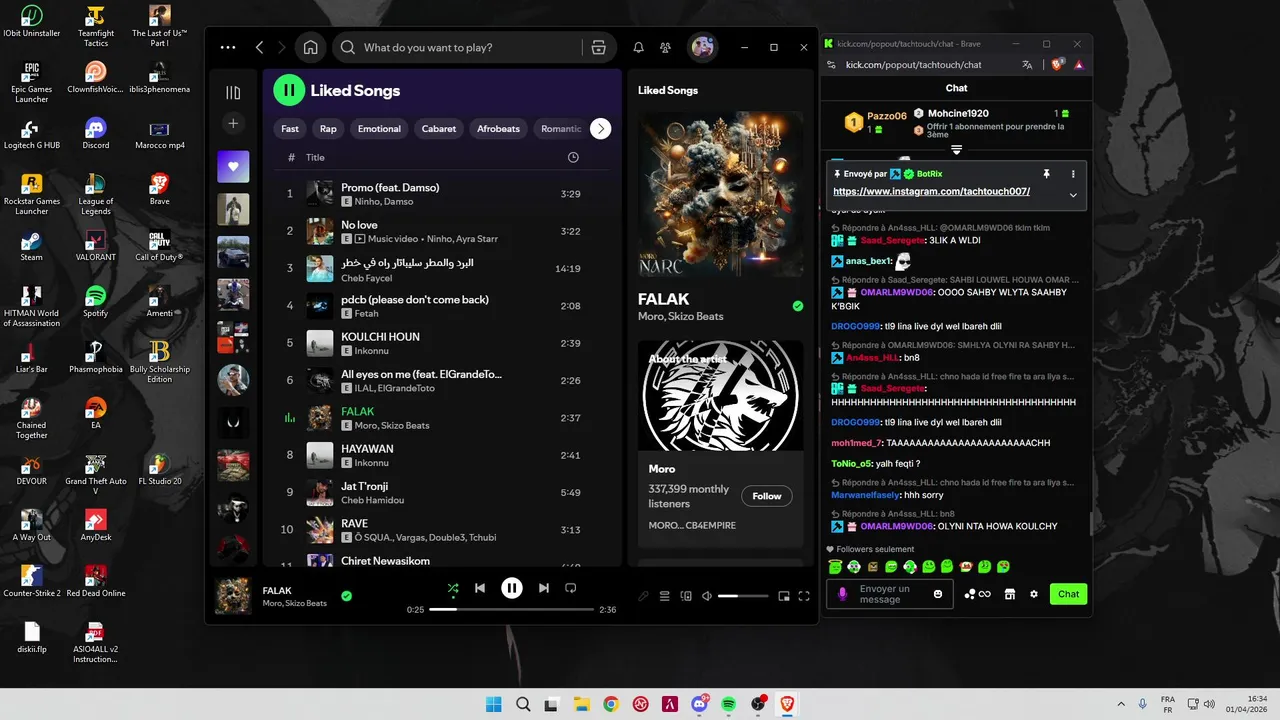Open the emoji picker in the chat input
This screenshot has height=720, width=1280.
click(x=938, y=594)
